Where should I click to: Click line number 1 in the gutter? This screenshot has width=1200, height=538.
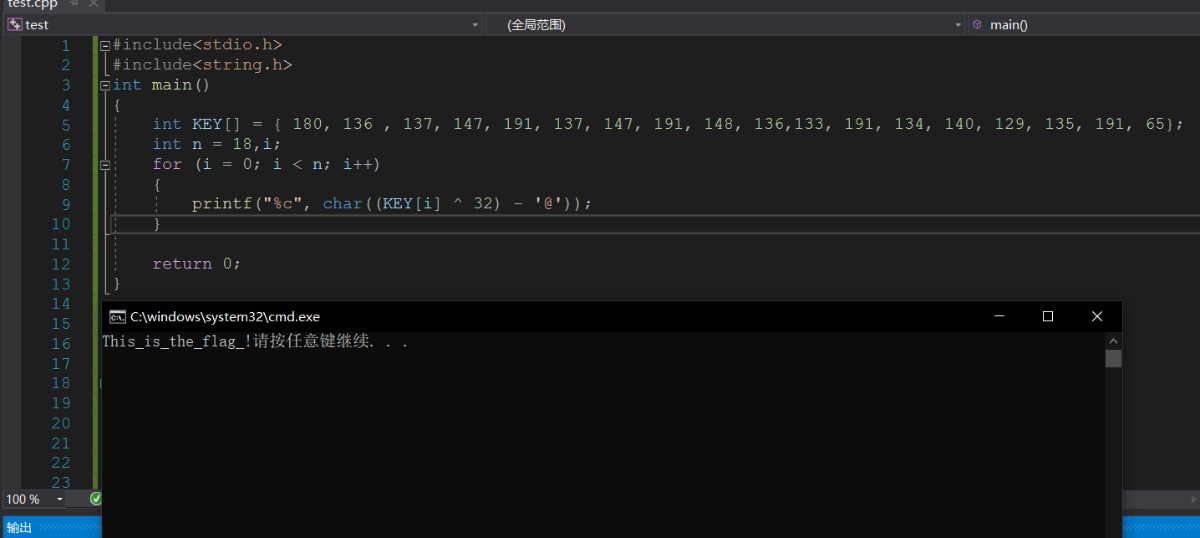[x=65, y=45]
